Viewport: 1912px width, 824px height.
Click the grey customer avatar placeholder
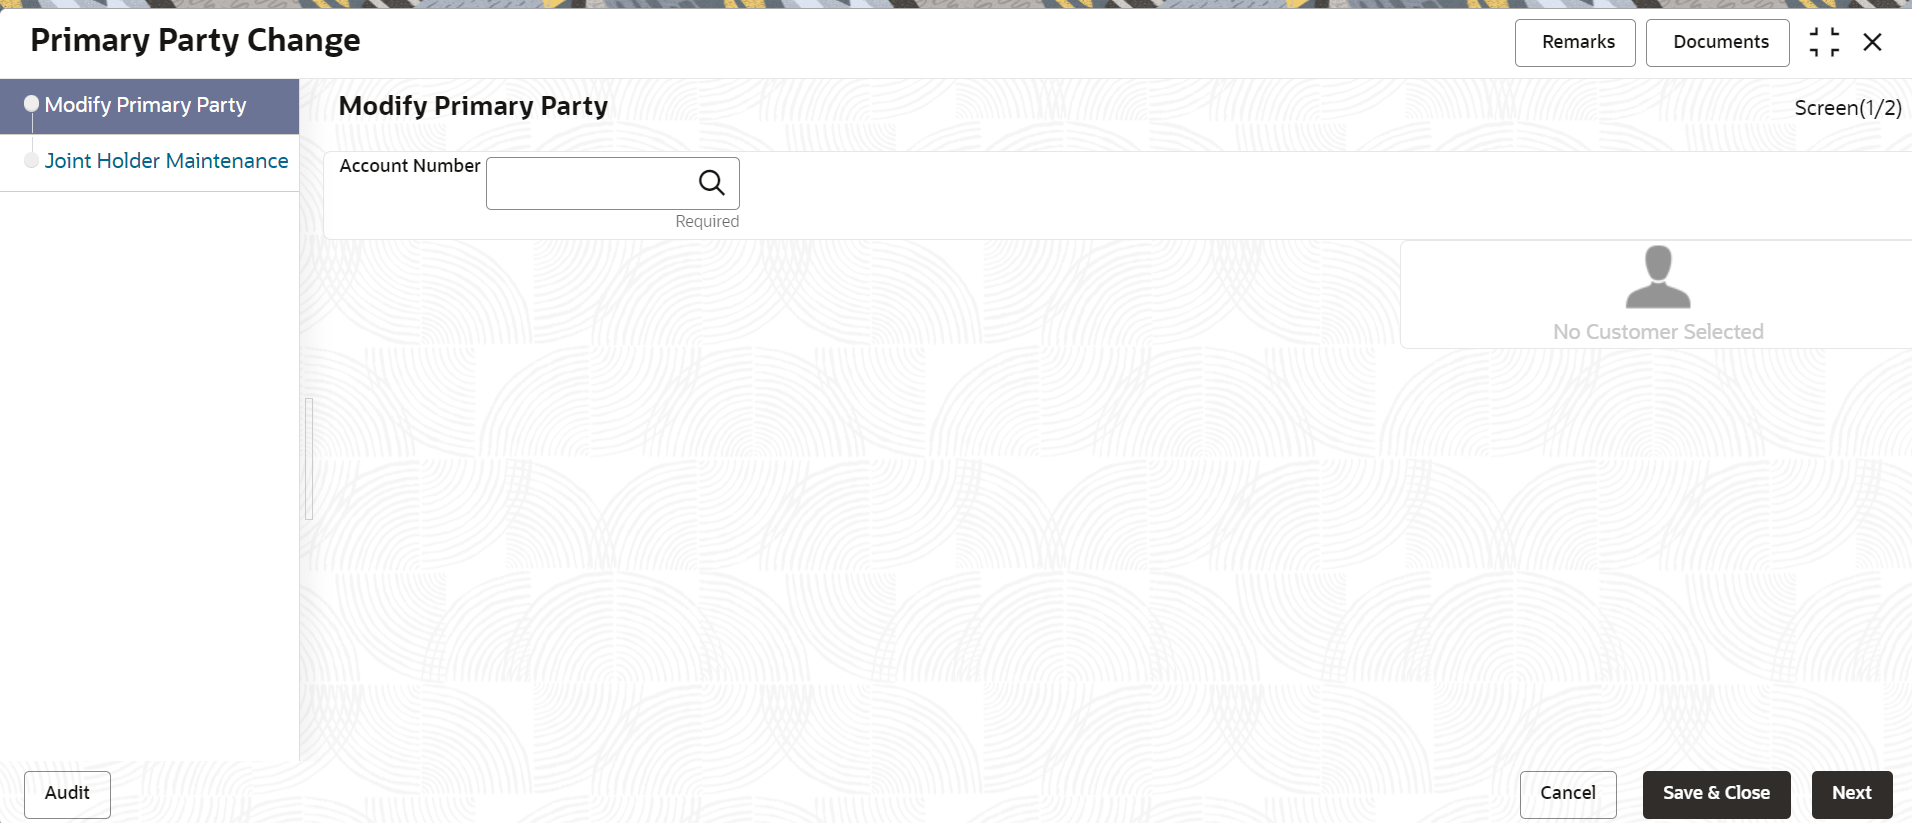[x=1658, y=277]
